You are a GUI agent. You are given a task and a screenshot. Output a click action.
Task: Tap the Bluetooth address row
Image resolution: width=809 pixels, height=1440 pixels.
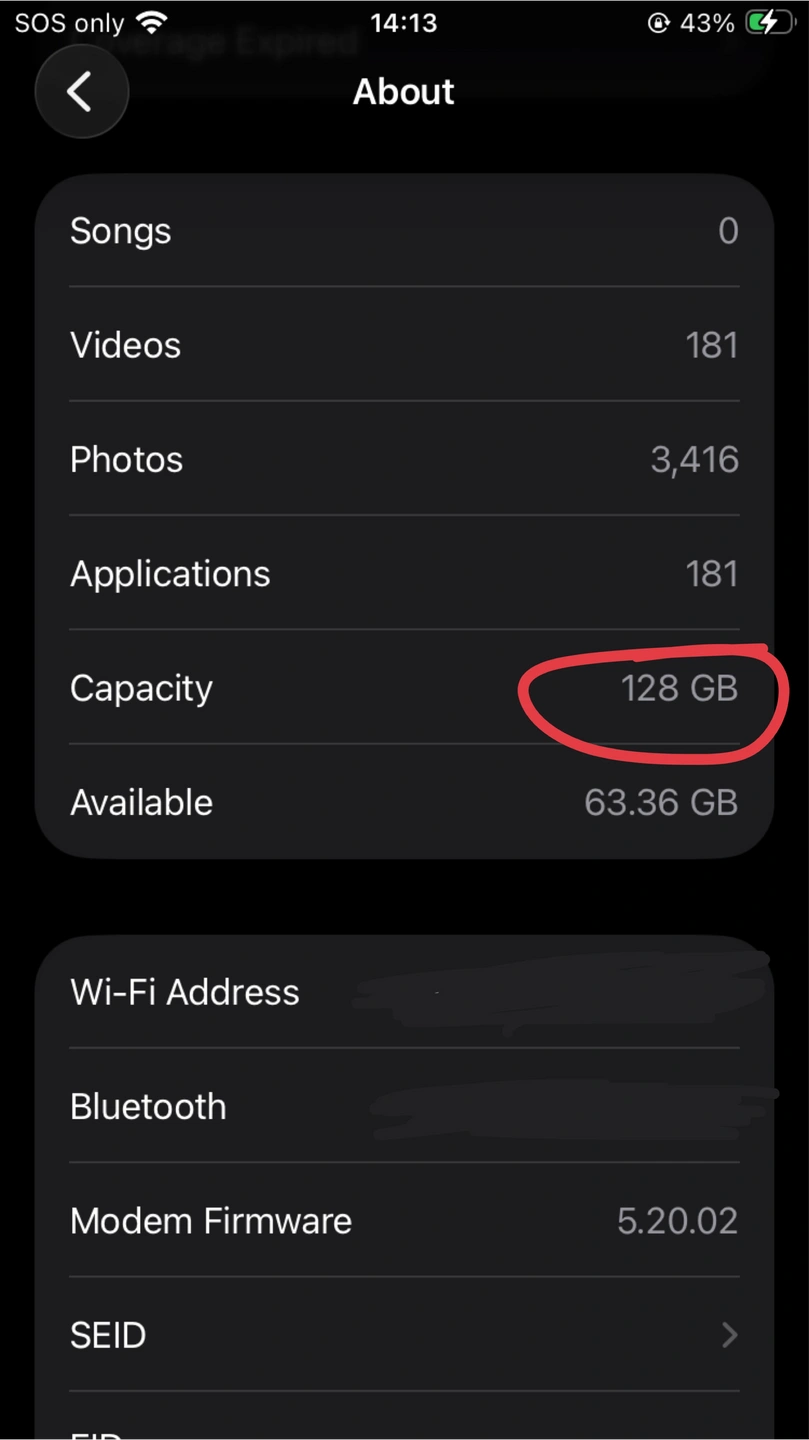(404, 1106)
